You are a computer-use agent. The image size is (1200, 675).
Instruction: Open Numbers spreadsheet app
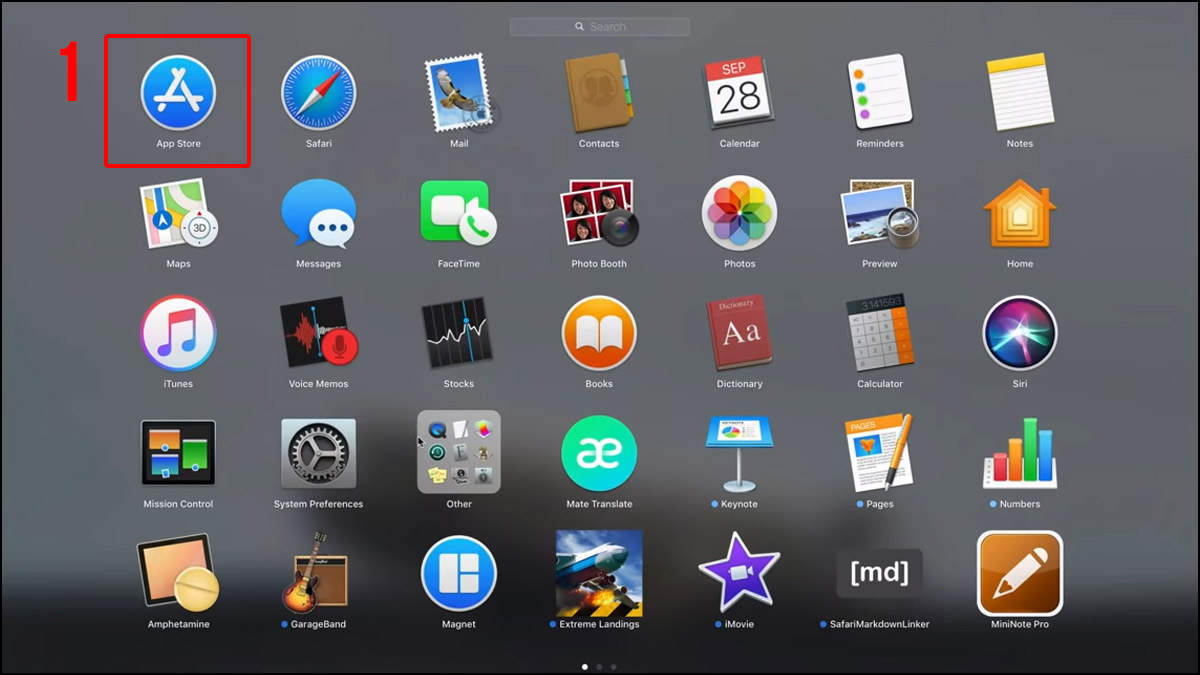tap(1020, 453)
